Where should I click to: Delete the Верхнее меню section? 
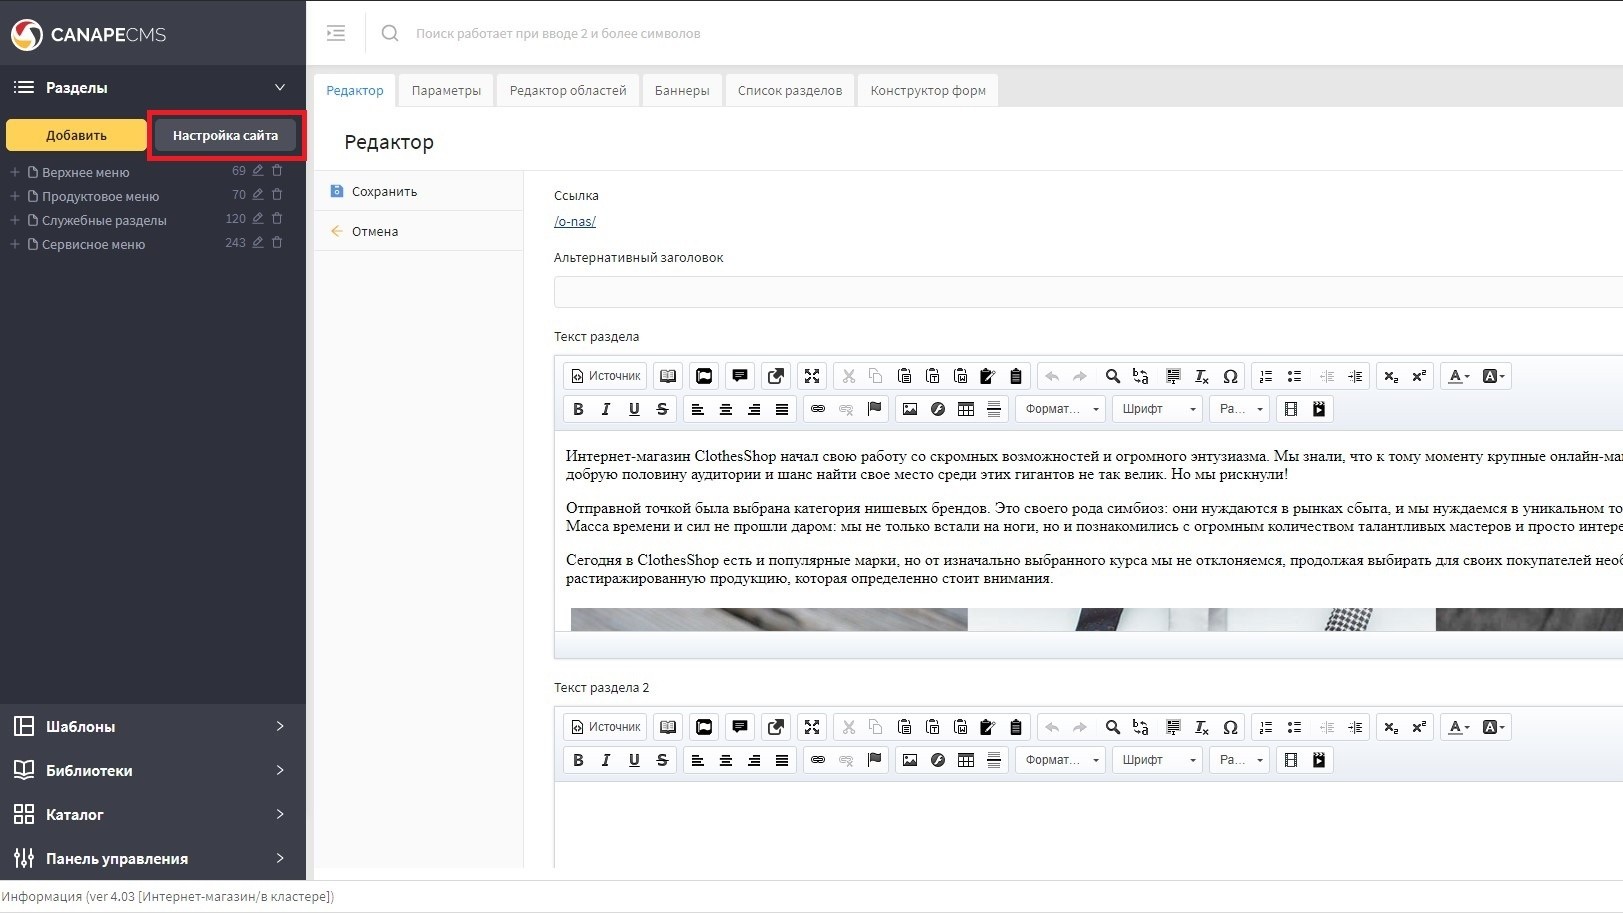pyautogui.click(x=277, y=171)
